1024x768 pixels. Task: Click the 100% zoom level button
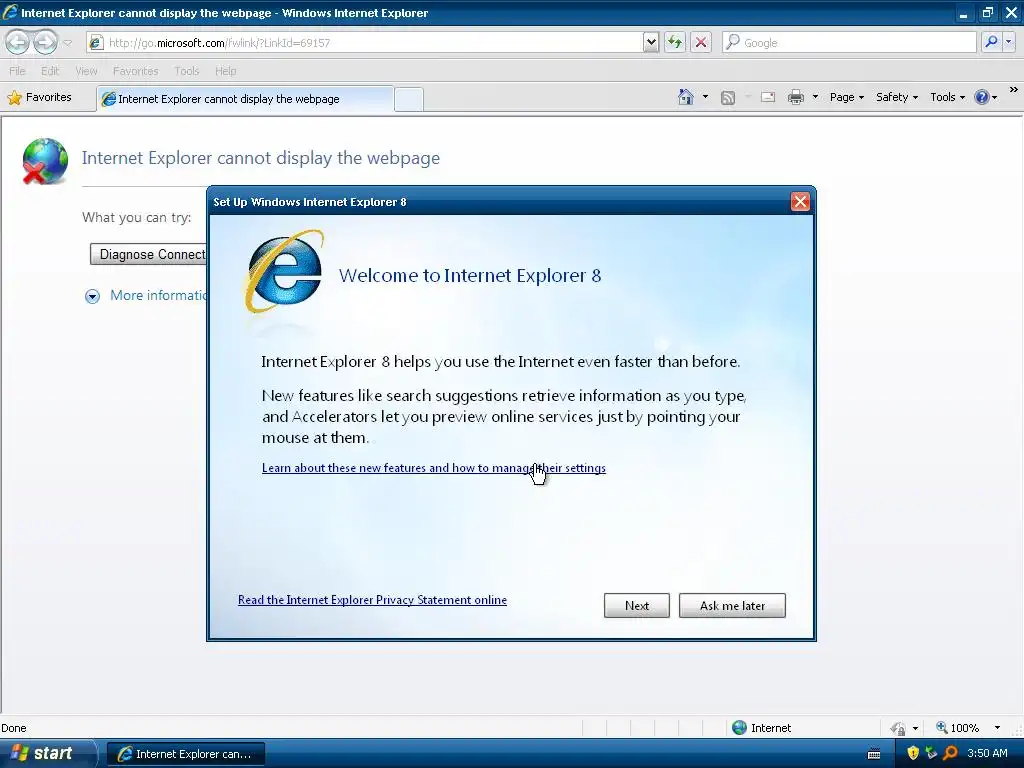(x=958, y=728)
